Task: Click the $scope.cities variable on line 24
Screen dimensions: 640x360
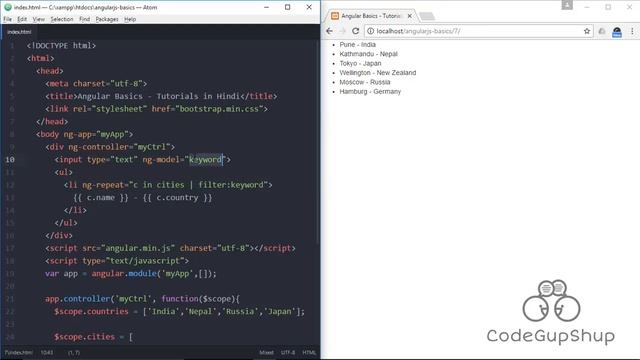Action: 84,337
